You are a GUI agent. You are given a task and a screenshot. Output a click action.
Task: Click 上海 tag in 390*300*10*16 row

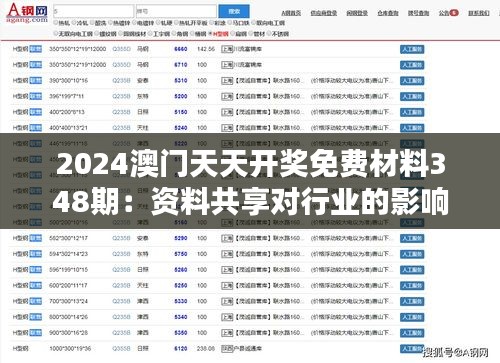pos(227,81)
